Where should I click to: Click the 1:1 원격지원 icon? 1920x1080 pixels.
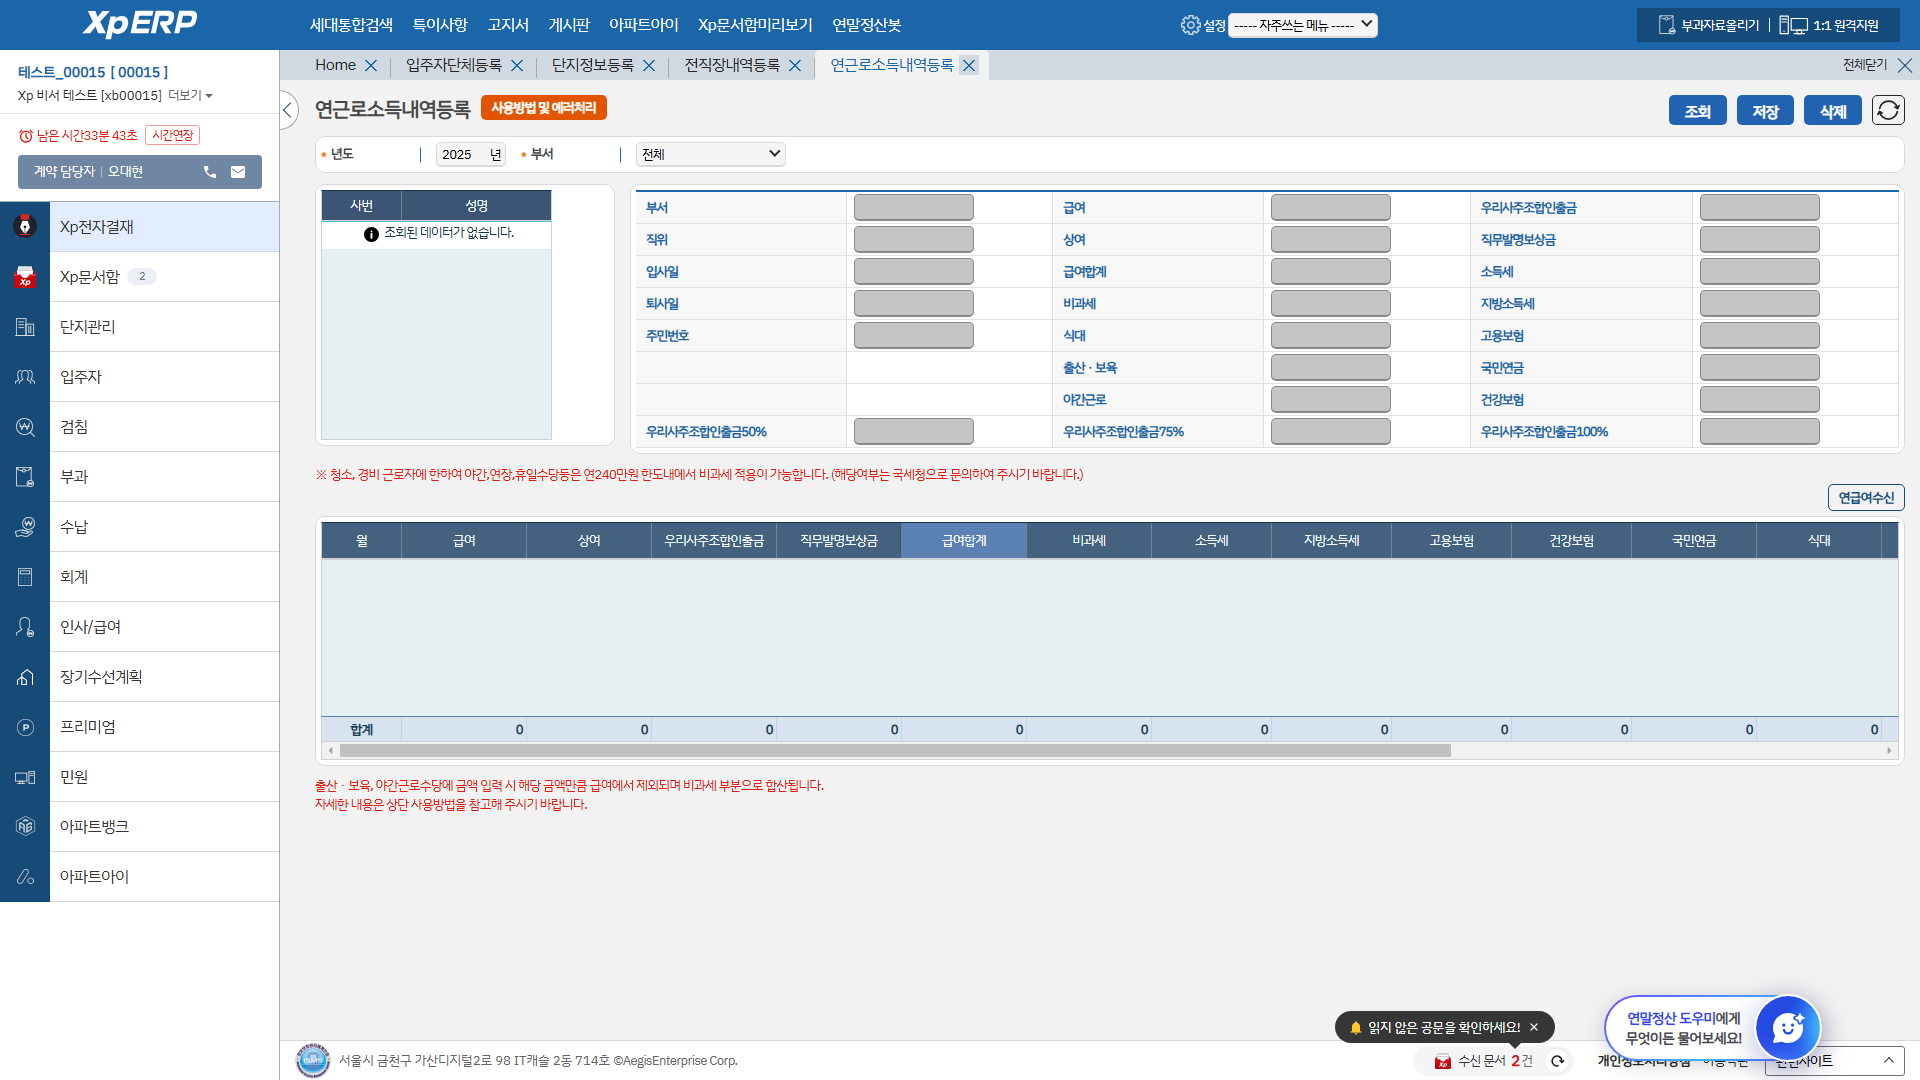(1793, 25)
